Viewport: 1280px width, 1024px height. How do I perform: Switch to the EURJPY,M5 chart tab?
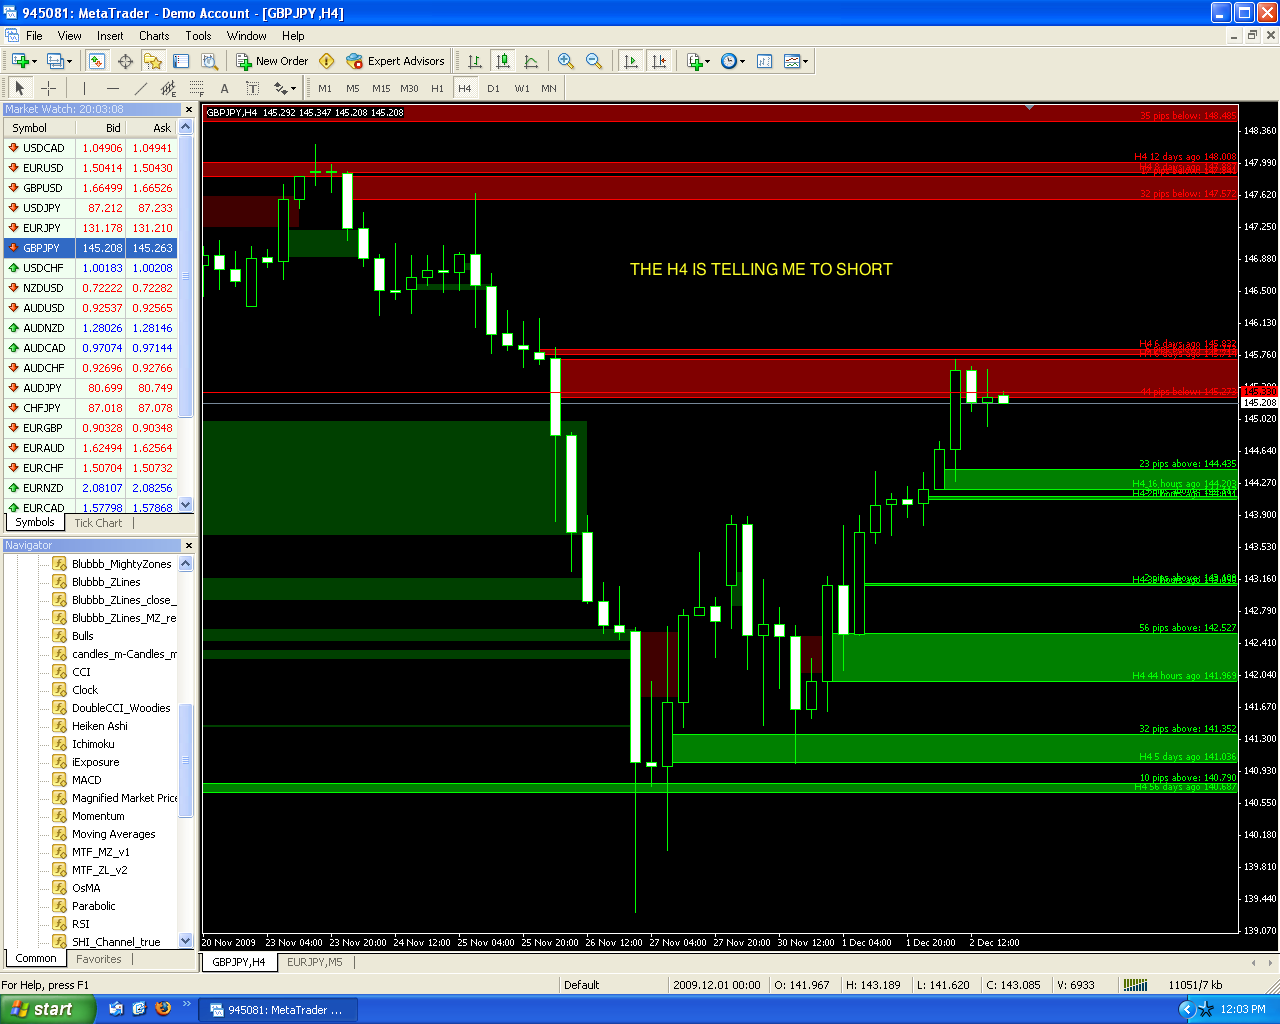315,962
